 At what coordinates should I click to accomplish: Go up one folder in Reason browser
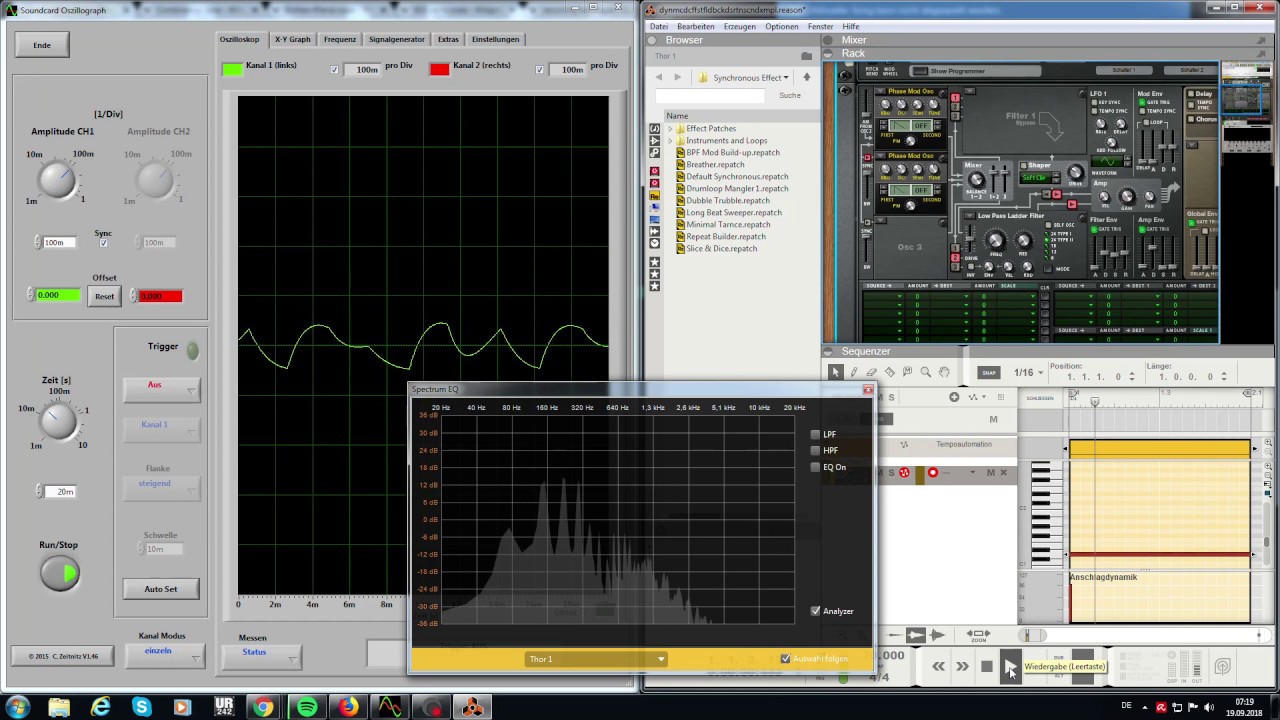(x=806, y=77)
